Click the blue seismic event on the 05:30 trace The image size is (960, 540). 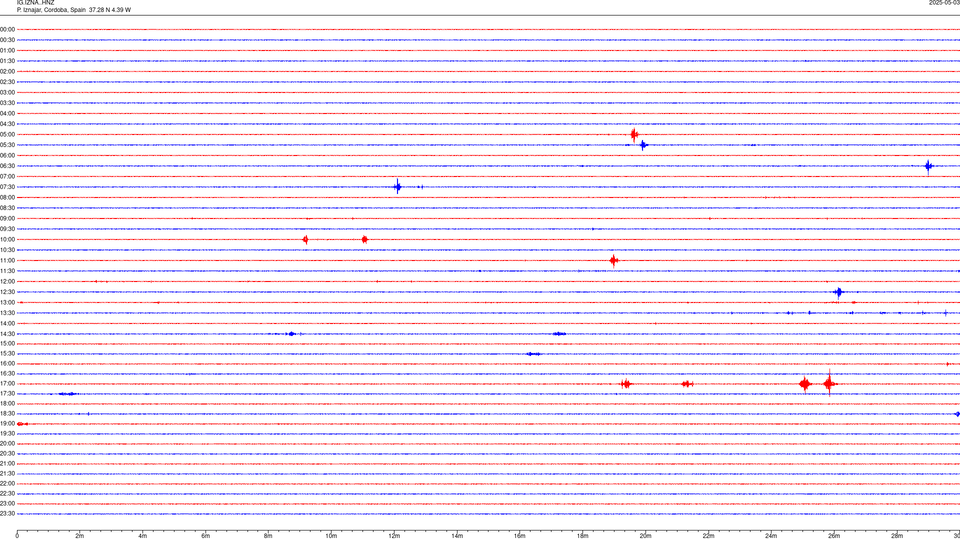643,145
